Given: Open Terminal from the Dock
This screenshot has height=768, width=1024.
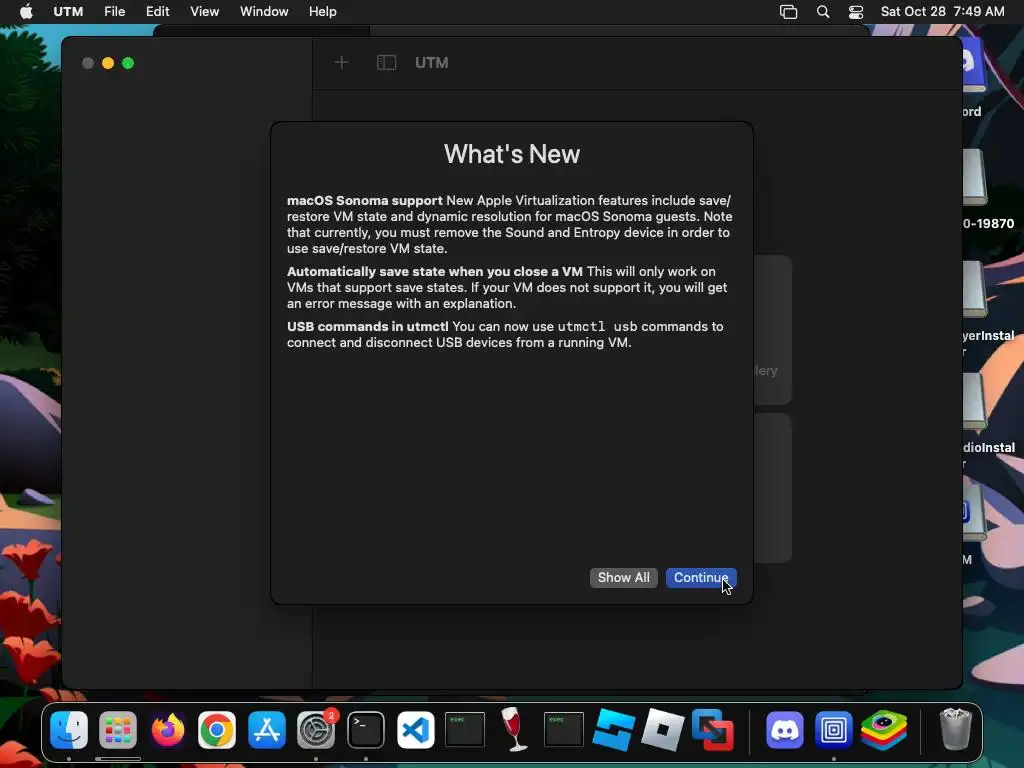Looking at the screenshot, I should [x=366, y=729].
